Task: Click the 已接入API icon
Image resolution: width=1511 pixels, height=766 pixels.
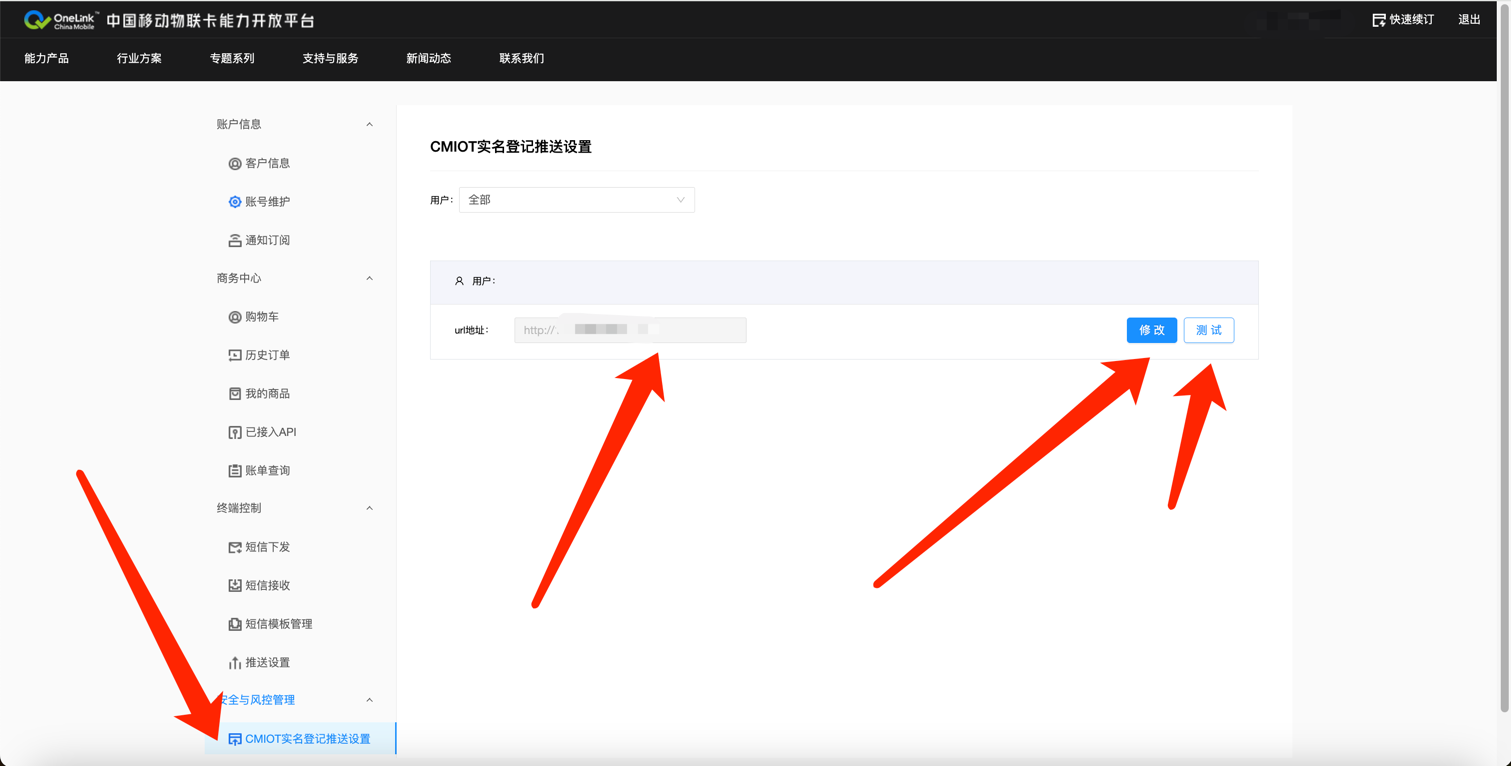Action: [x=235, y=432]
